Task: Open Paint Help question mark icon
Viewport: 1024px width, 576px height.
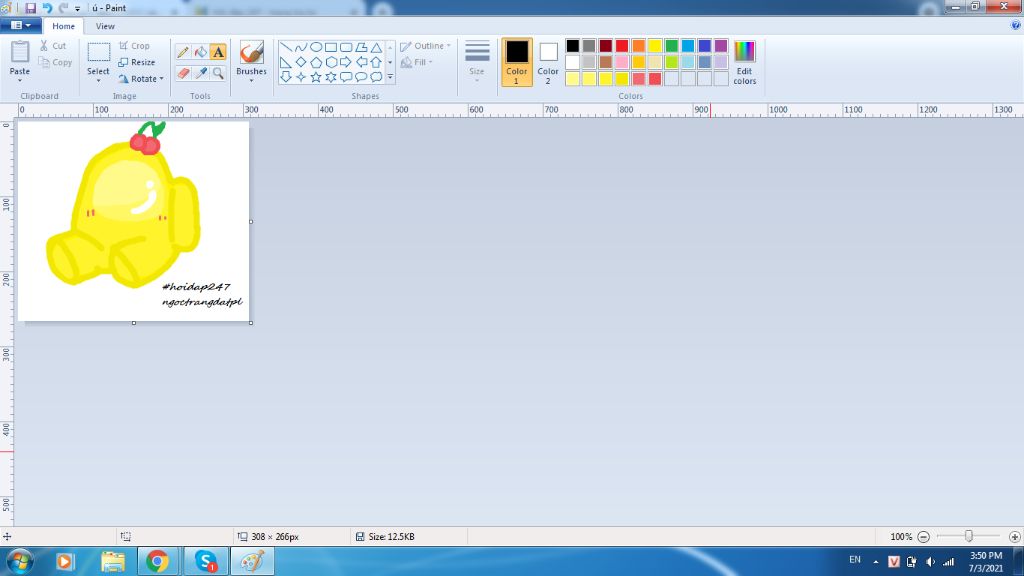Action: click(1016, 25)
